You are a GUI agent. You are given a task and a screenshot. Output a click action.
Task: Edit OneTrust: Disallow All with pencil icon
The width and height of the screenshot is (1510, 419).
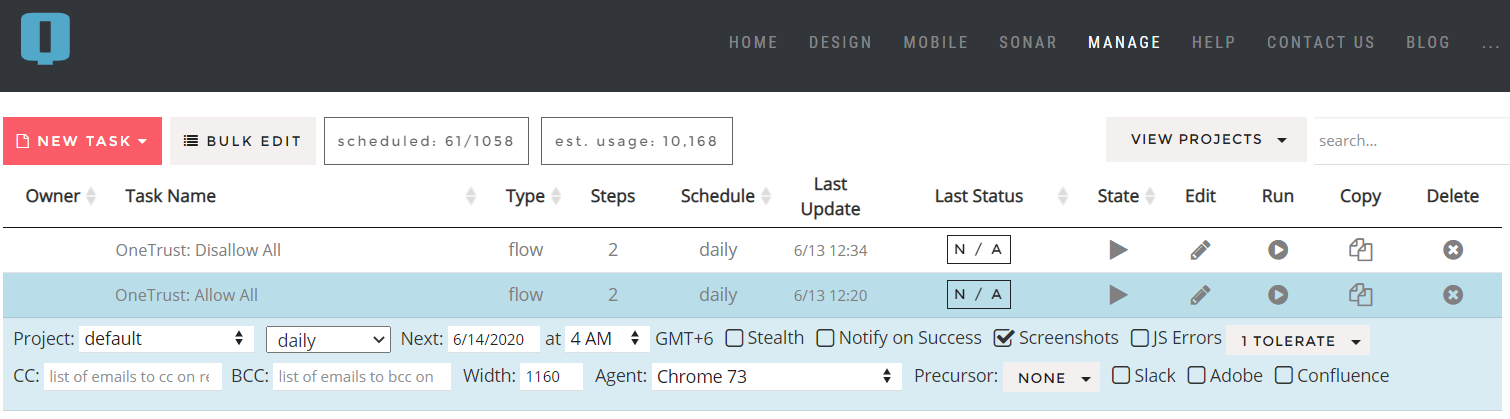(1200, 250)
